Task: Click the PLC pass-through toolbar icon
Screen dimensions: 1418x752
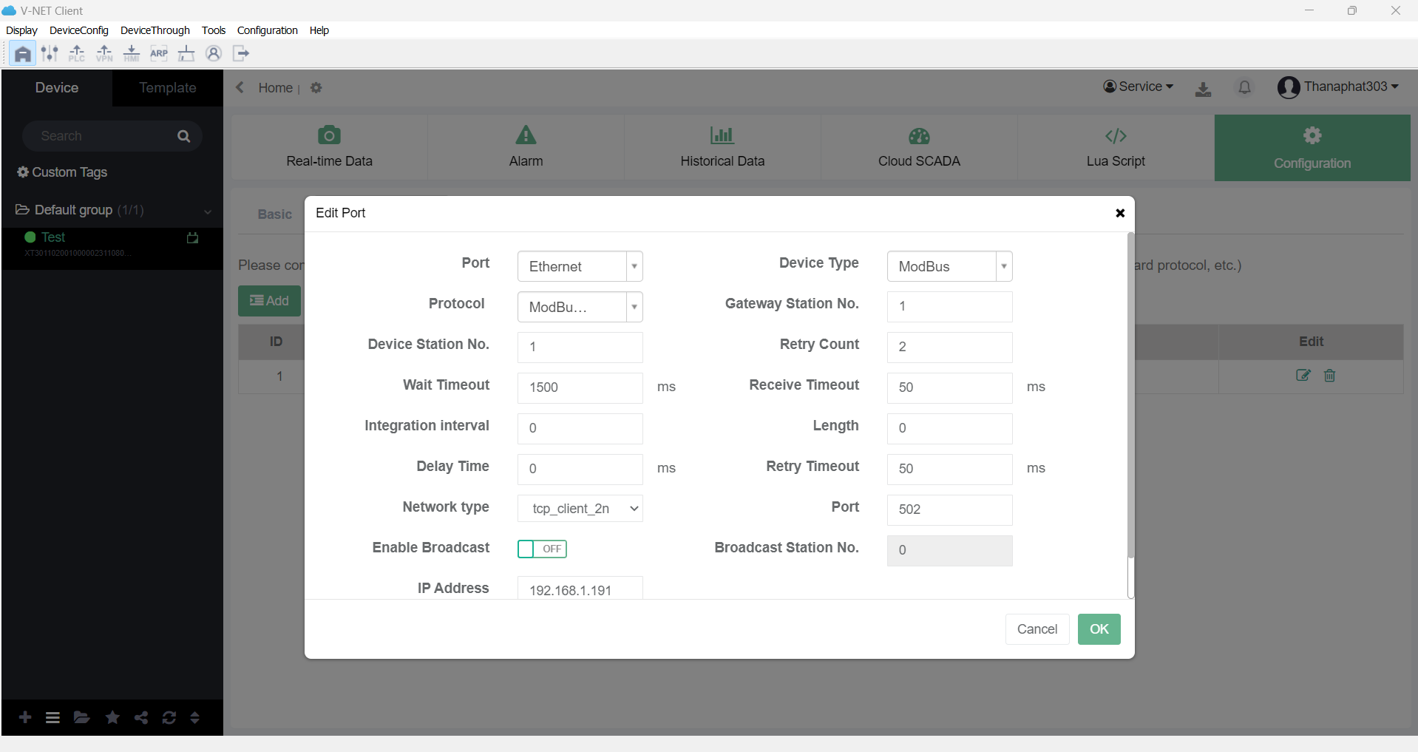Action: tap(77, 54)
